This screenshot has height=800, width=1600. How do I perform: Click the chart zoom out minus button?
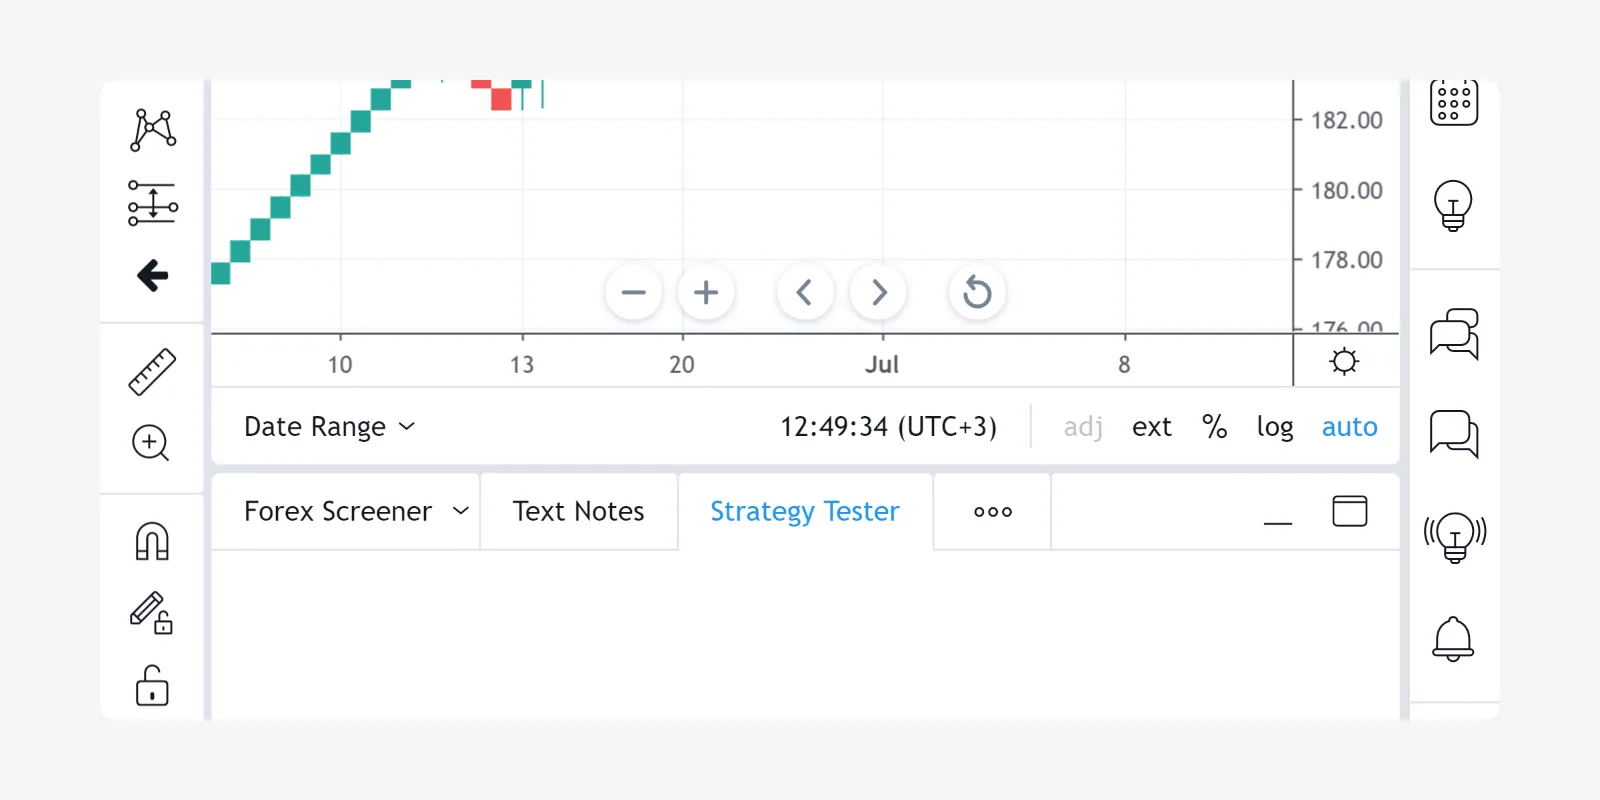click(633, 292)
